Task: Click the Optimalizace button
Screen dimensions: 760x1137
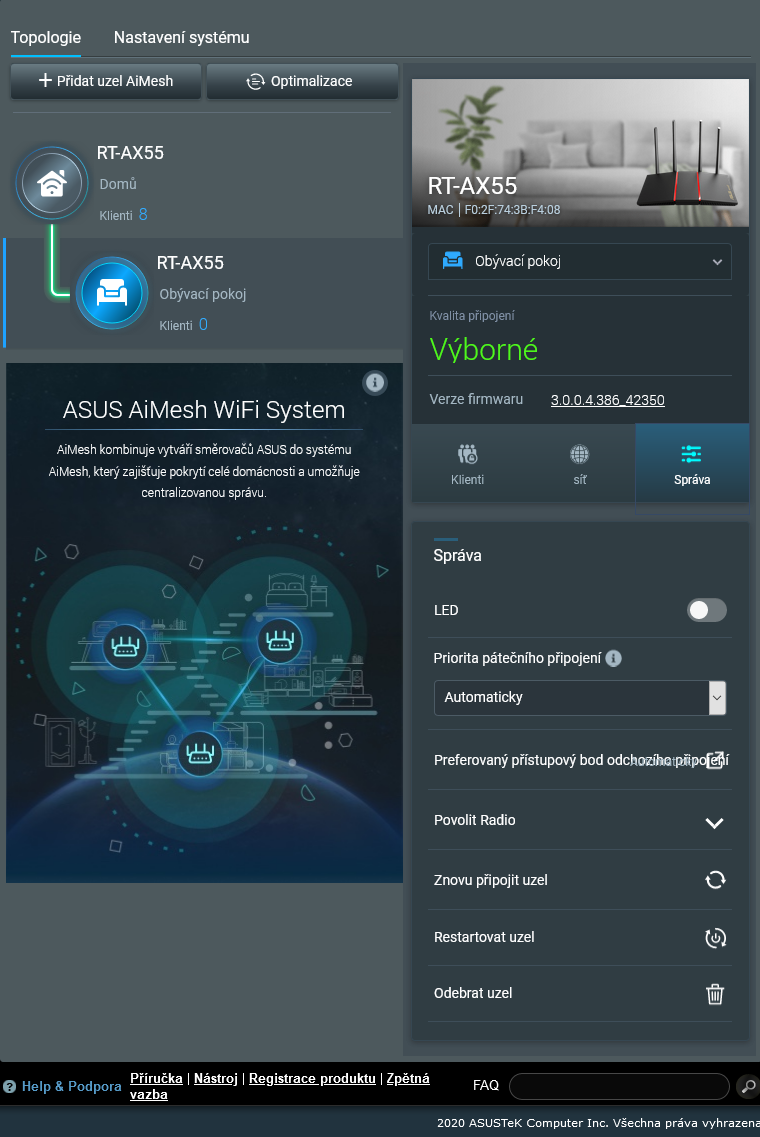Action: [302, 82]
